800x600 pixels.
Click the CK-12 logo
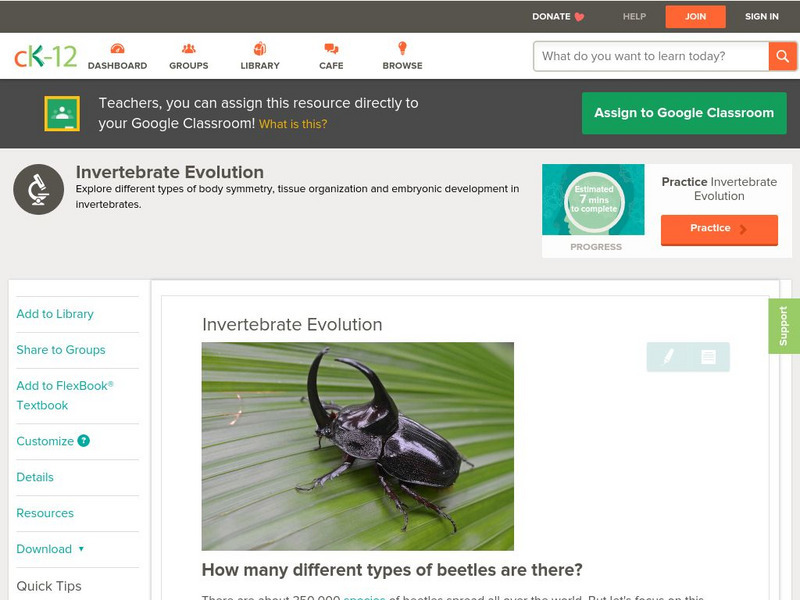pos(45,56)
